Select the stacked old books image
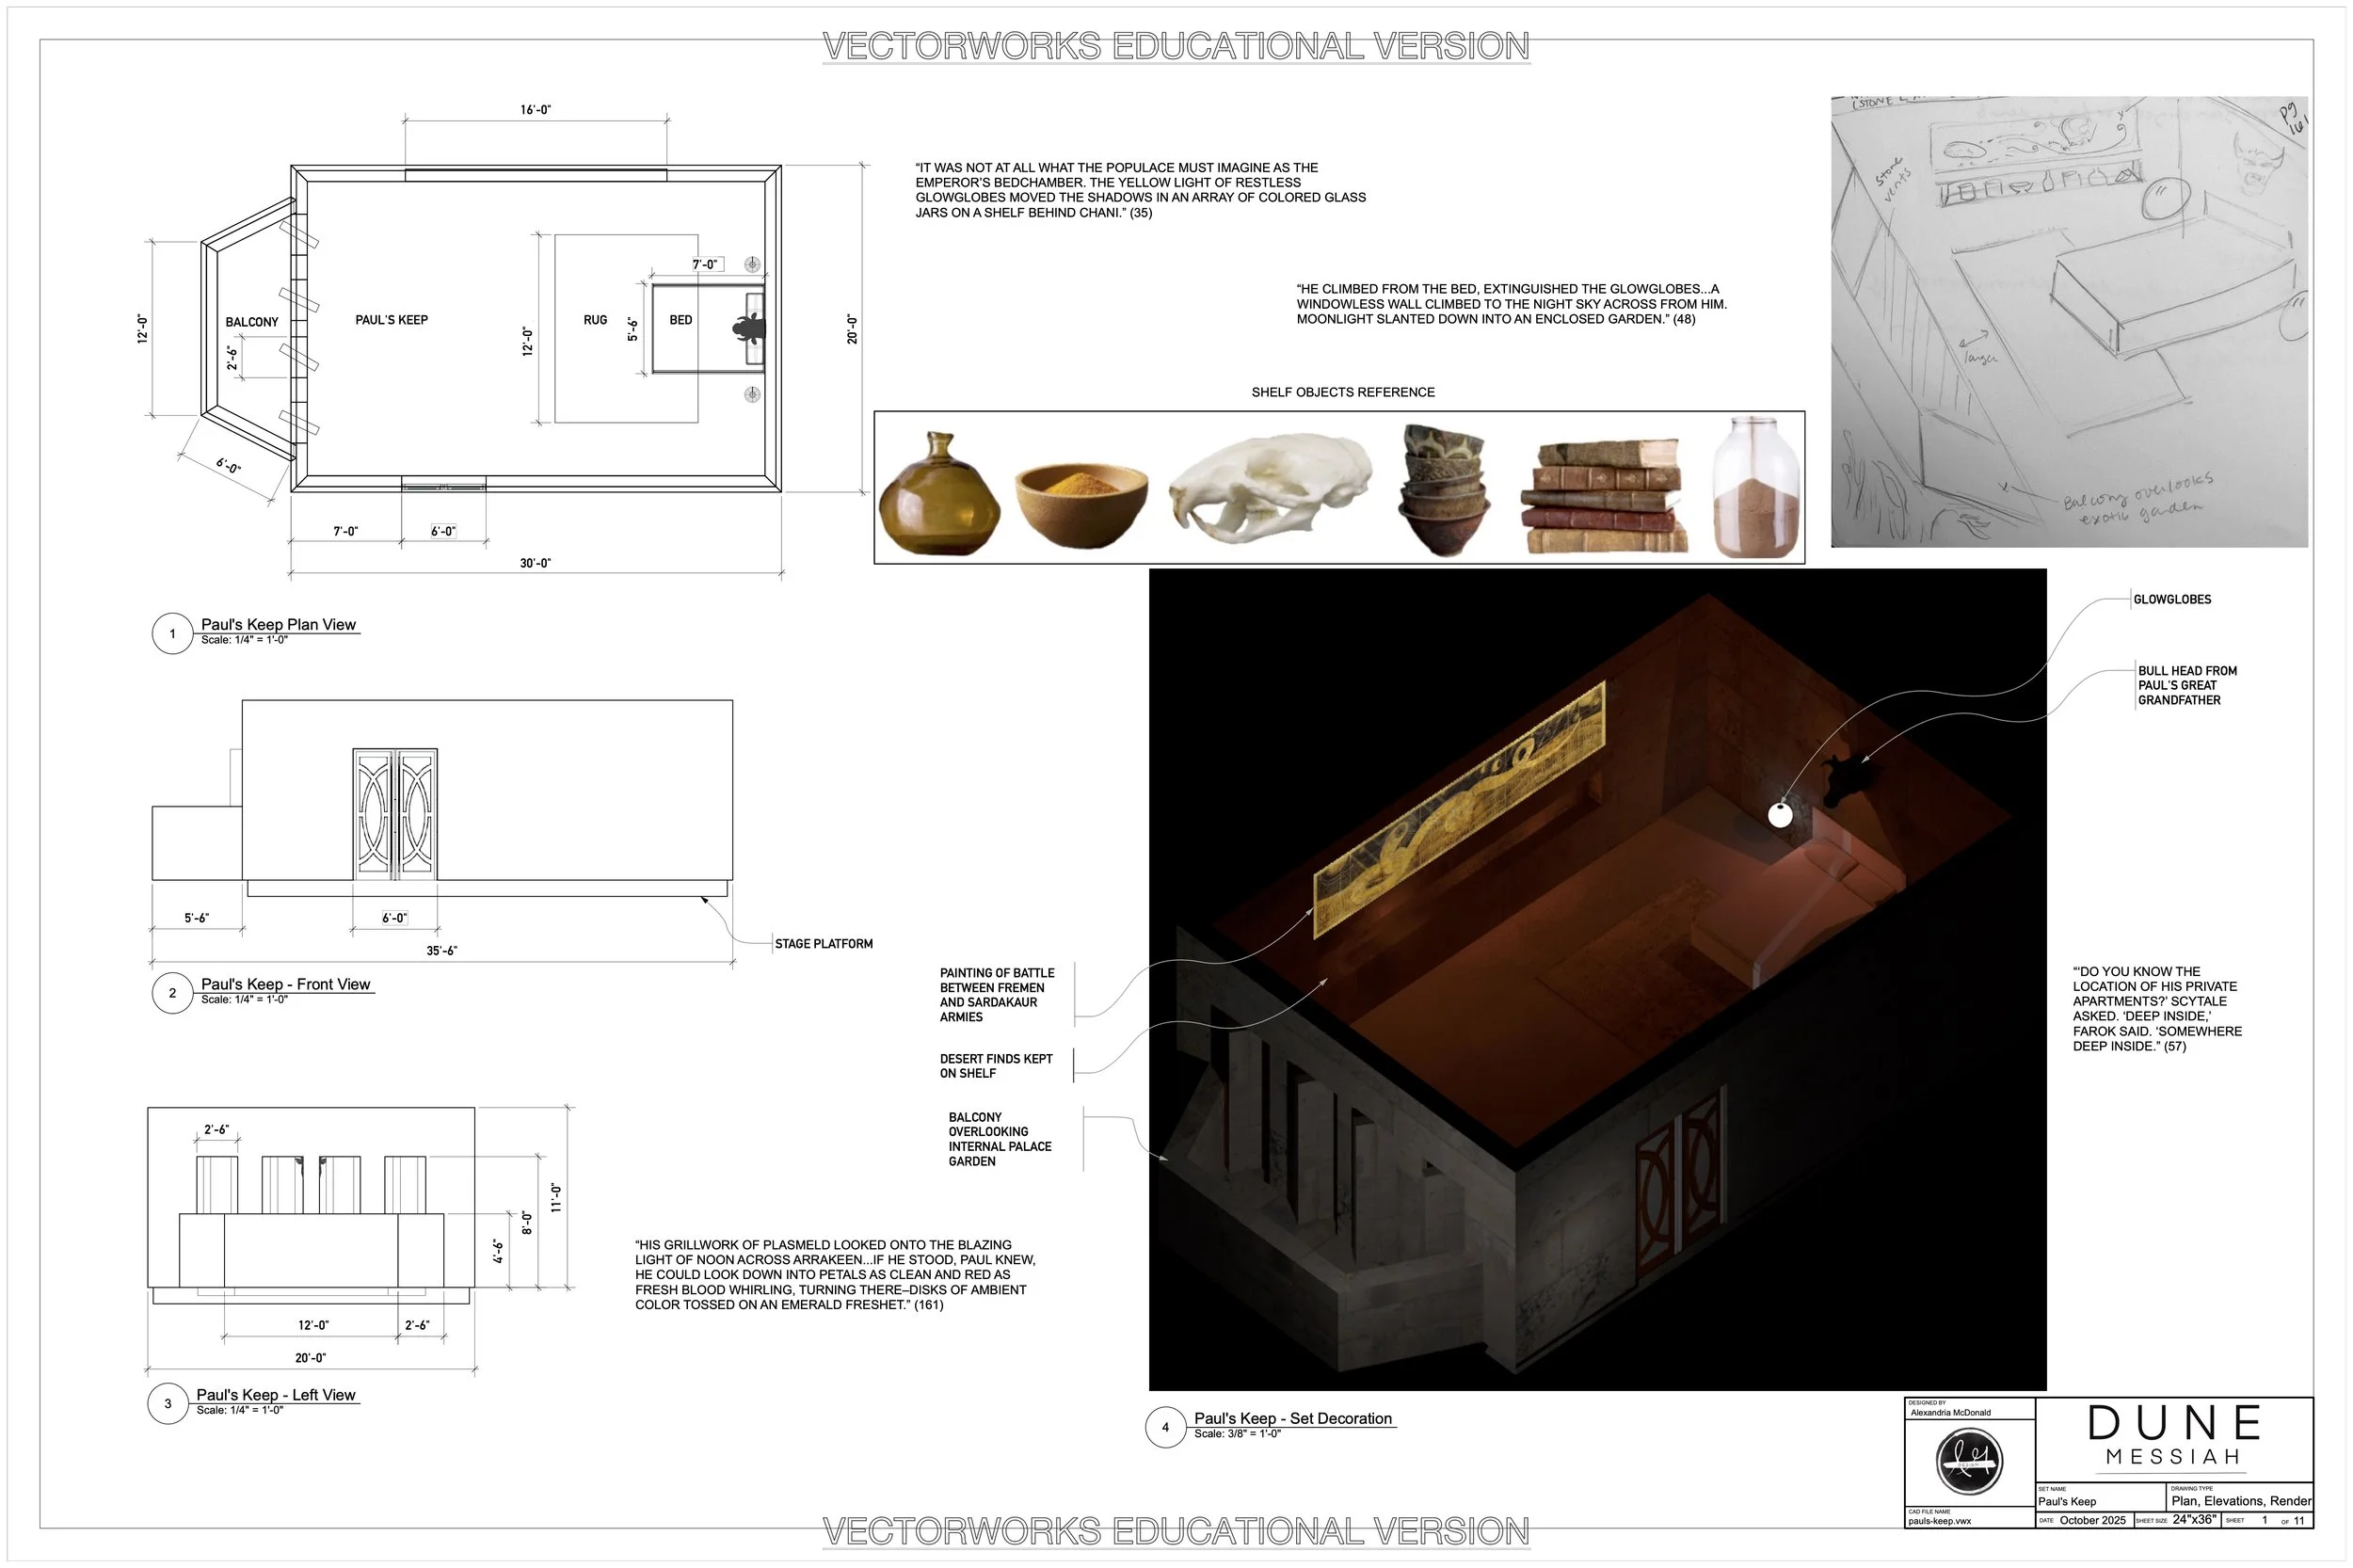This screenshot has height=1568, width=2353. 1604,496
